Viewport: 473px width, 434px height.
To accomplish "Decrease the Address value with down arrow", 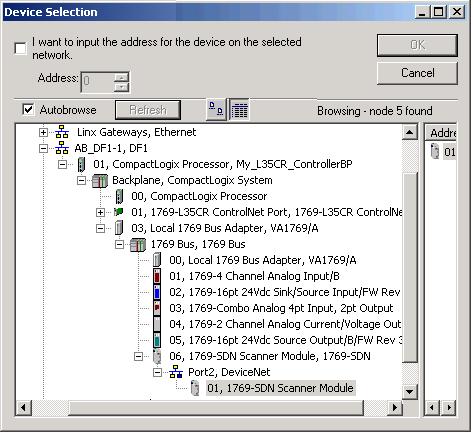I will pyautogui.click(x=121, y=87).
